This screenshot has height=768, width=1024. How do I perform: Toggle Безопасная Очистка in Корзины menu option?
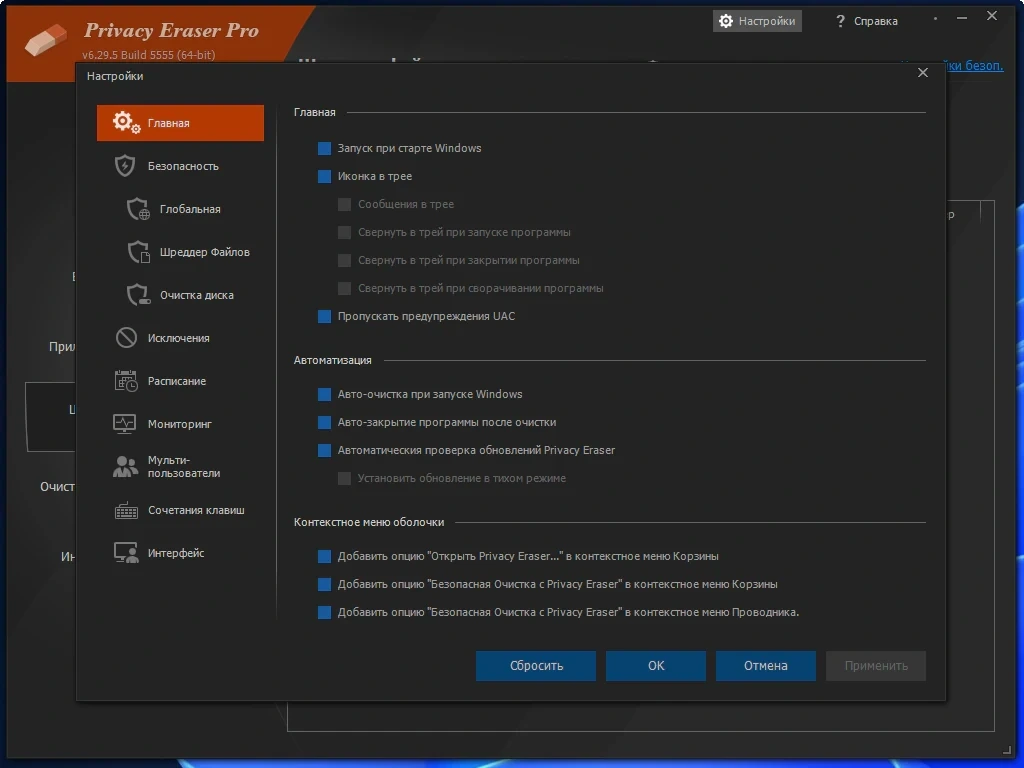(x=324, y=584)
